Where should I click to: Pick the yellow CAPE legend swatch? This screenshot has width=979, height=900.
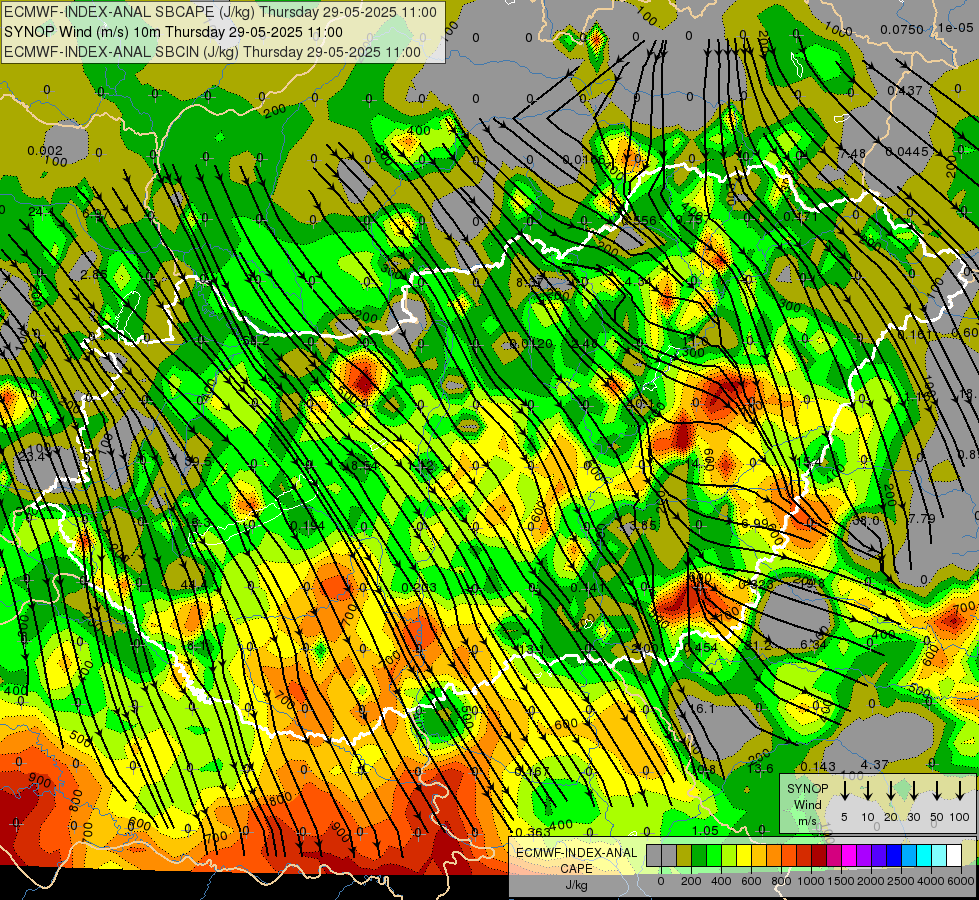point(744,856)
